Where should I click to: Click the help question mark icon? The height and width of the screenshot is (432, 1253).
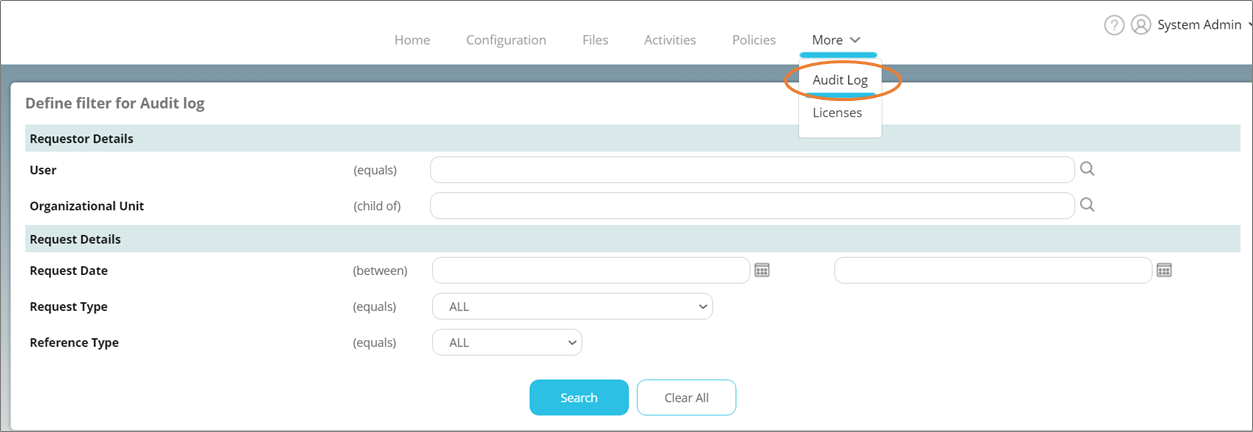(x=1114, y=26)
